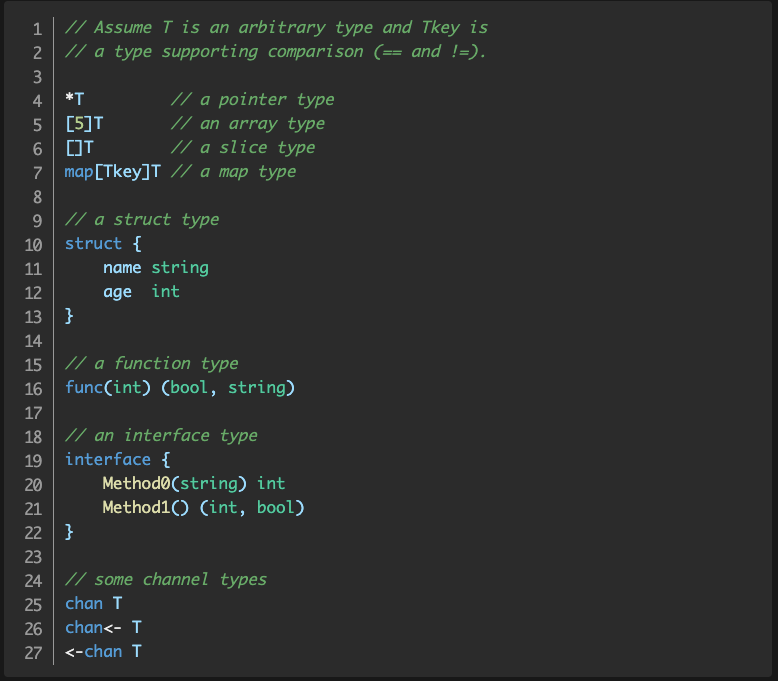The width and height of the screenshot is (778, 681).
Task: Click the '// some channel types' comment
Action: (166, 580)
